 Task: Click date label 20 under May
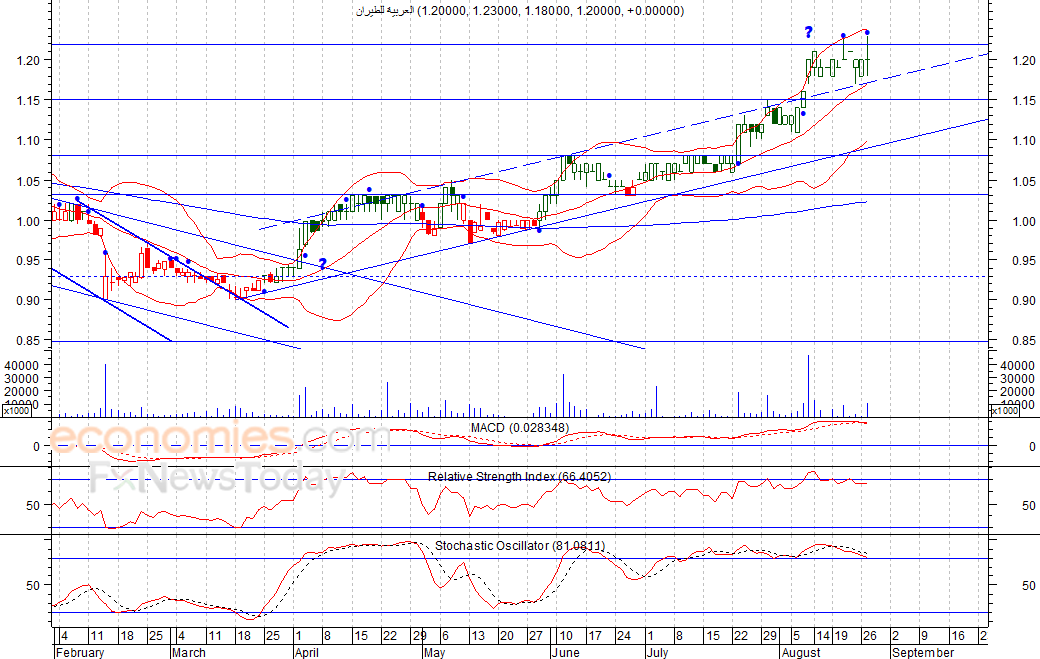click(x=507, y=636)
